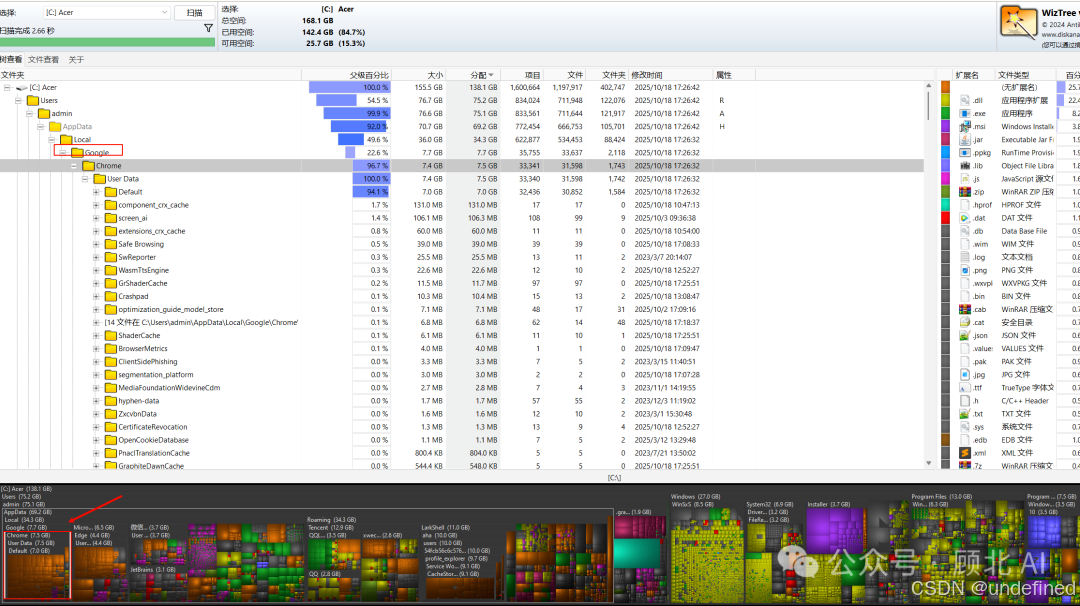Click the .cat security catalog icon
Viewport: 1080px width, 606px height.
965,322
